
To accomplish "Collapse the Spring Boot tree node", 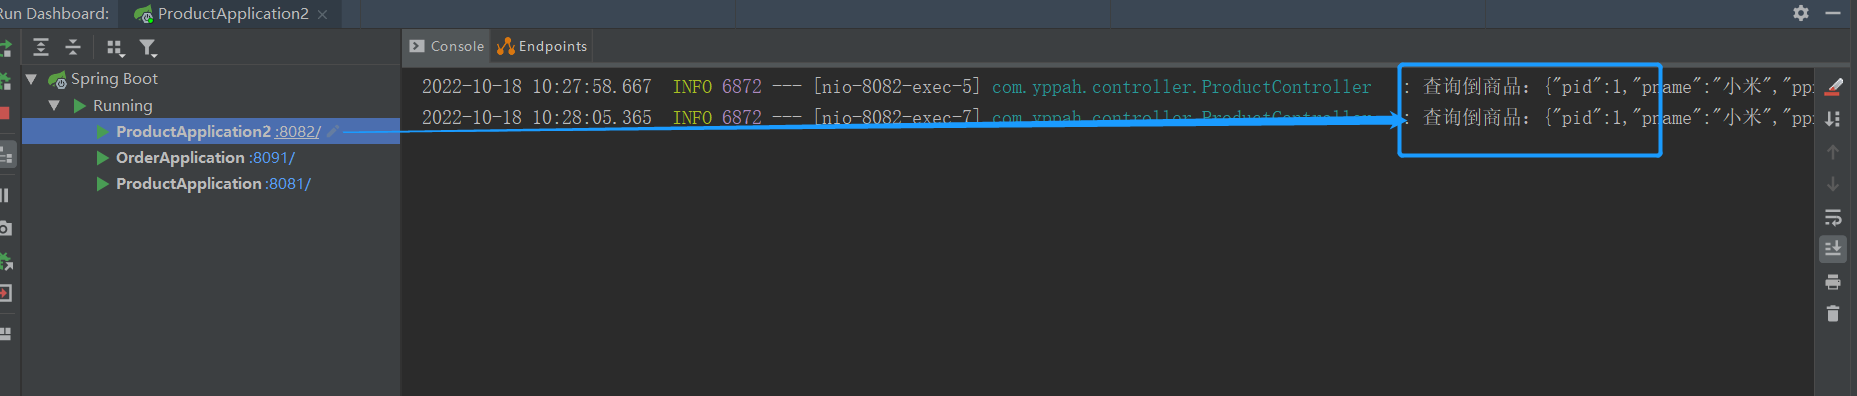I will click(x=31, y=78).
